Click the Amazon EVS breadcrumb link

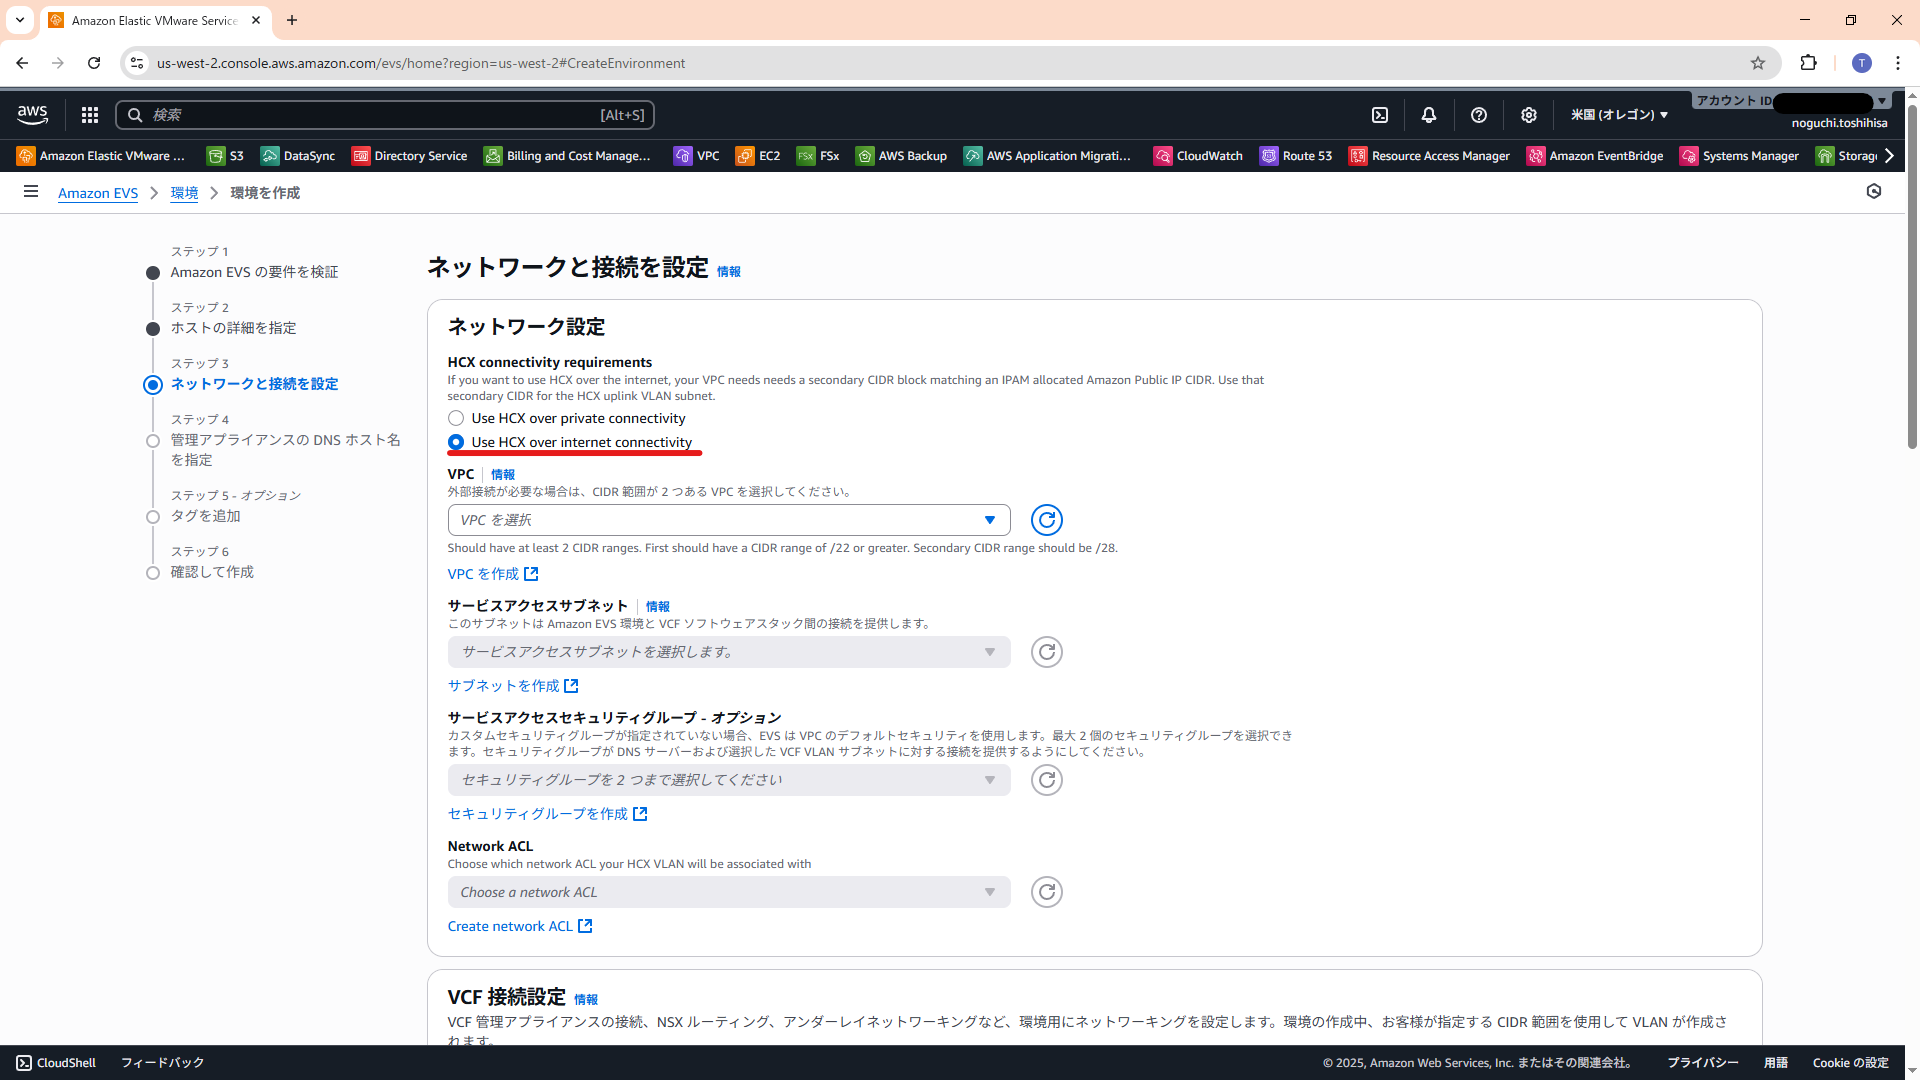(98, 193)
